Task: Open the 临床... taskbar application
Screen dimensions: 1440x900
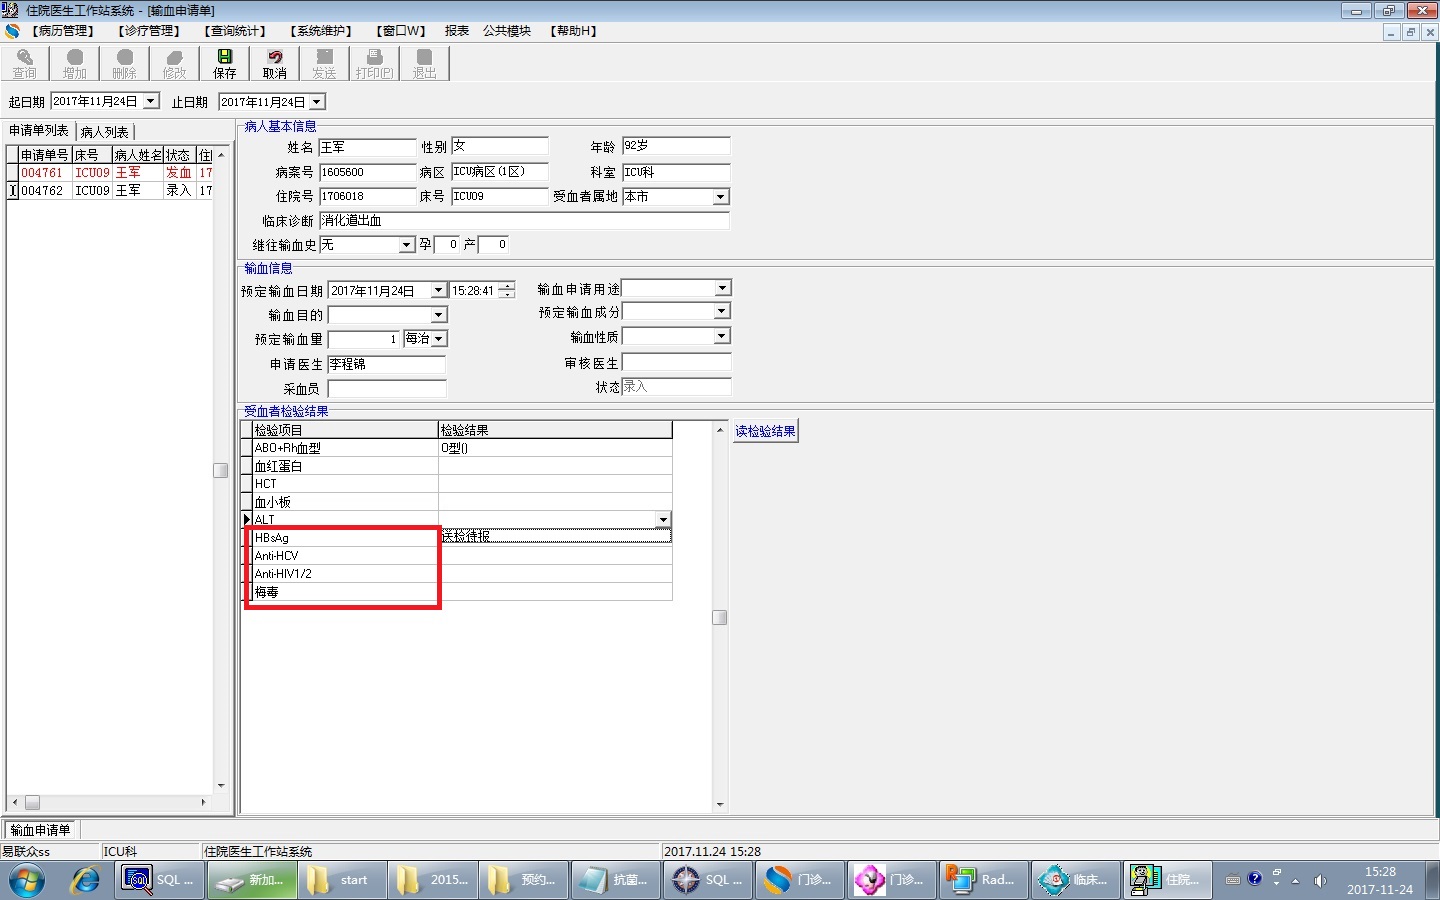Action: pos(1076,880)
